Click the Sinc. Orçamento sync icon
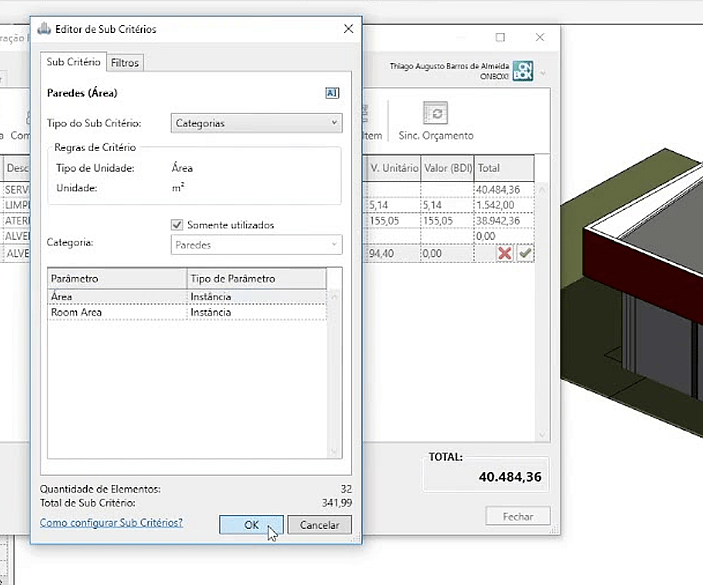 (435, 113)
